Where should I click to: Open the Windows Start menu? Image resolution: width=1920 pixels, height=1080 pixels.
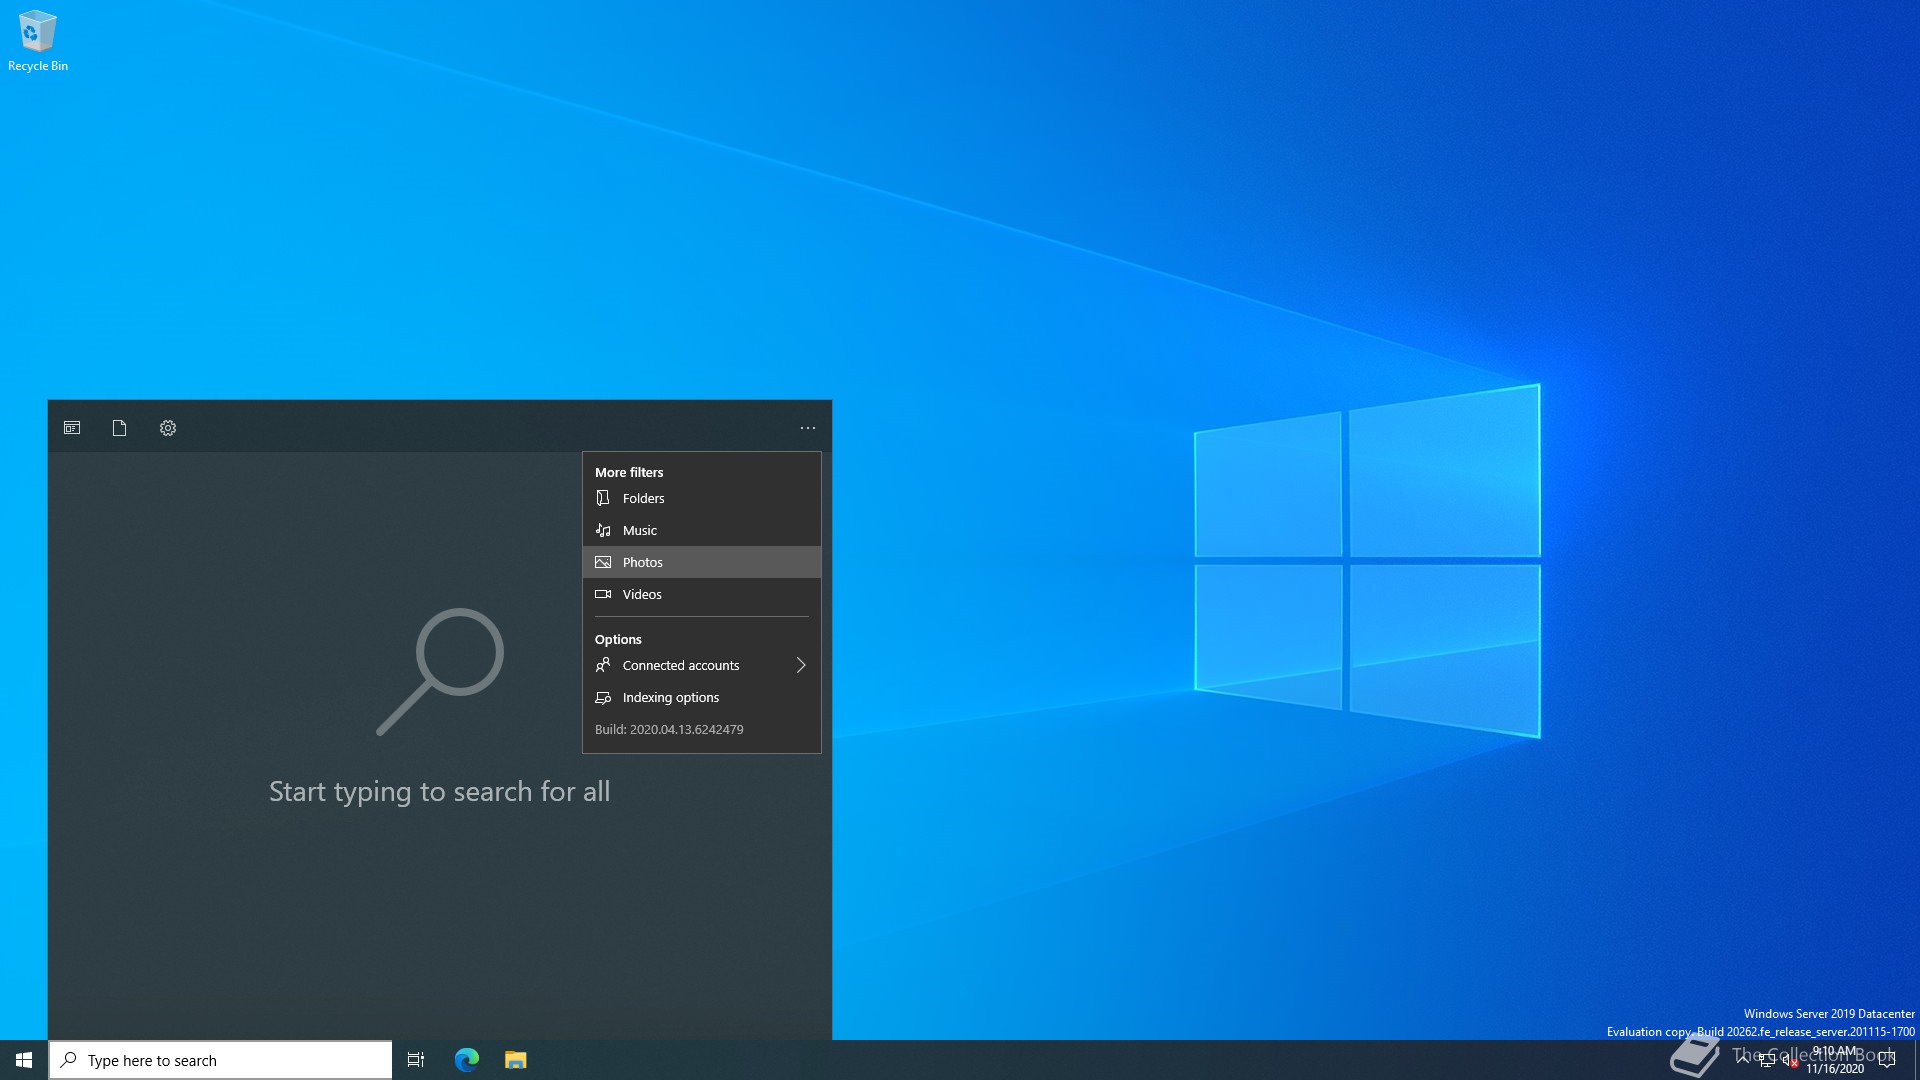click(24, 1060)
